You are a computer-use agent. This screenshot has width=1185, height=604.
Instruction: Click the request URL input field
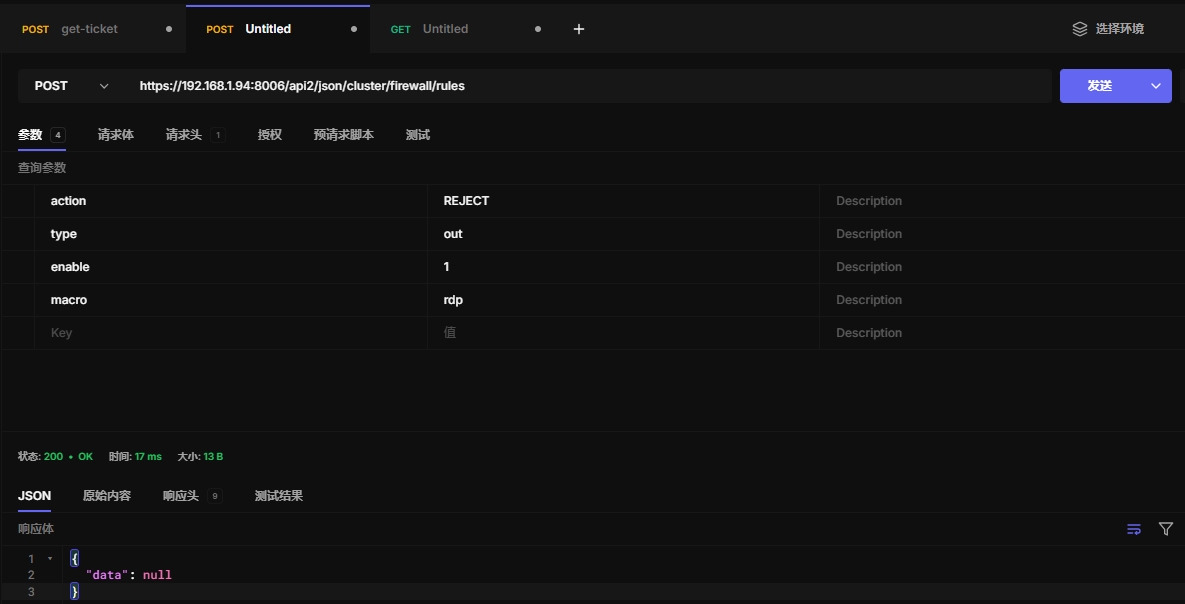point(590,86)
